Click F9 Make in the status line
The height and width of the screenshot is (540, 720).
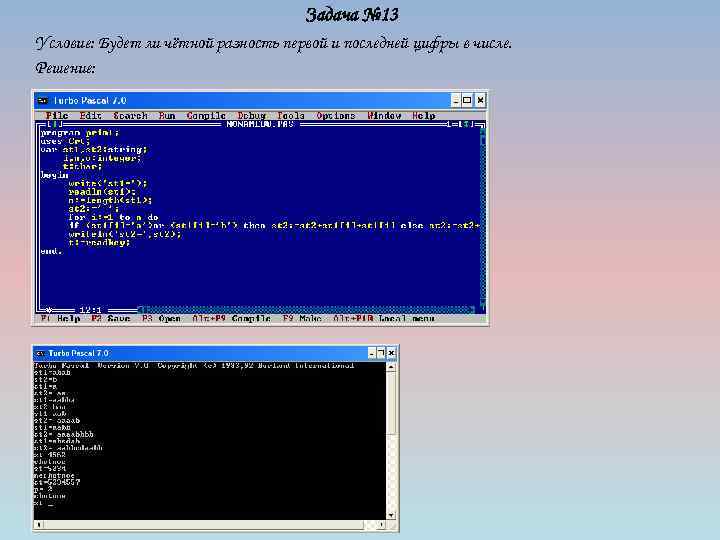(302, 318)
